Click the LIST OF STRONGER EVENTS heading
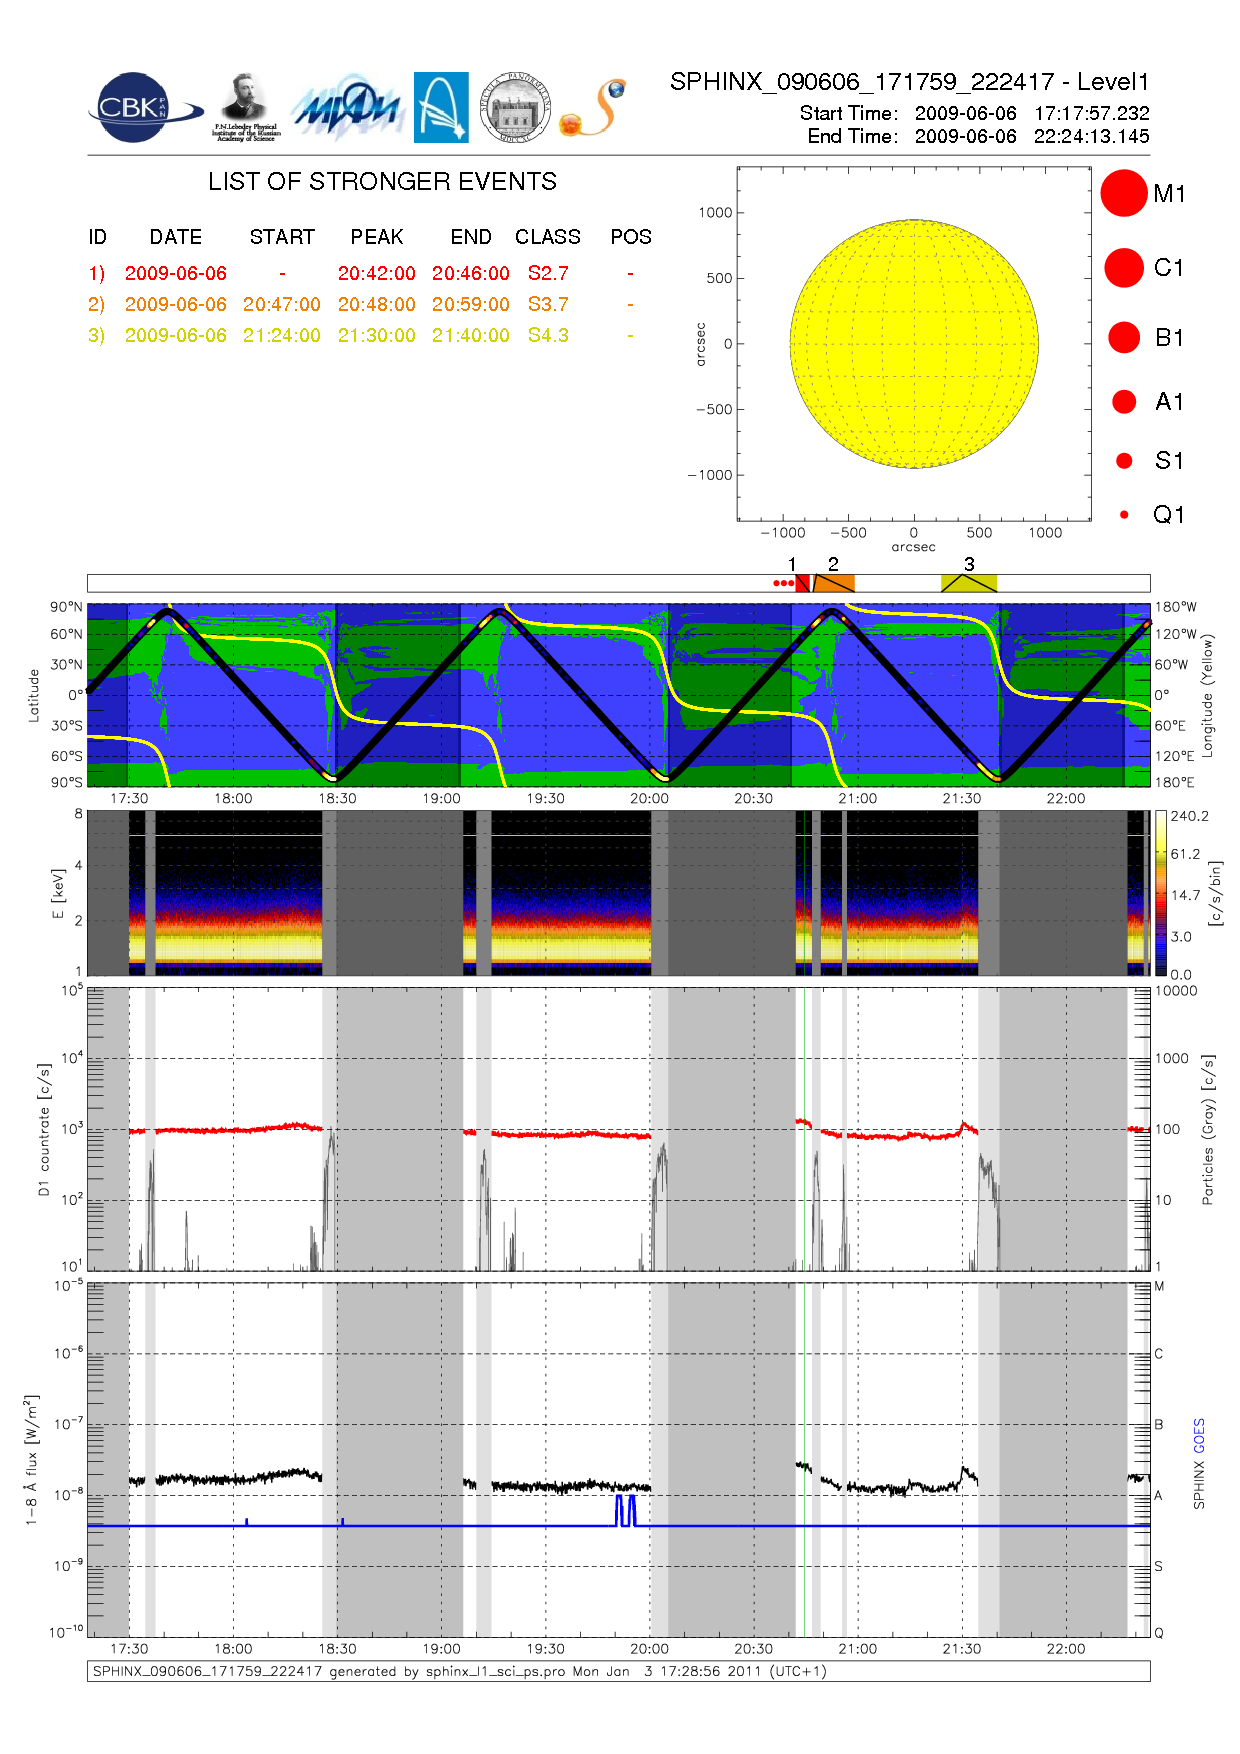 [x=382, y=182]
